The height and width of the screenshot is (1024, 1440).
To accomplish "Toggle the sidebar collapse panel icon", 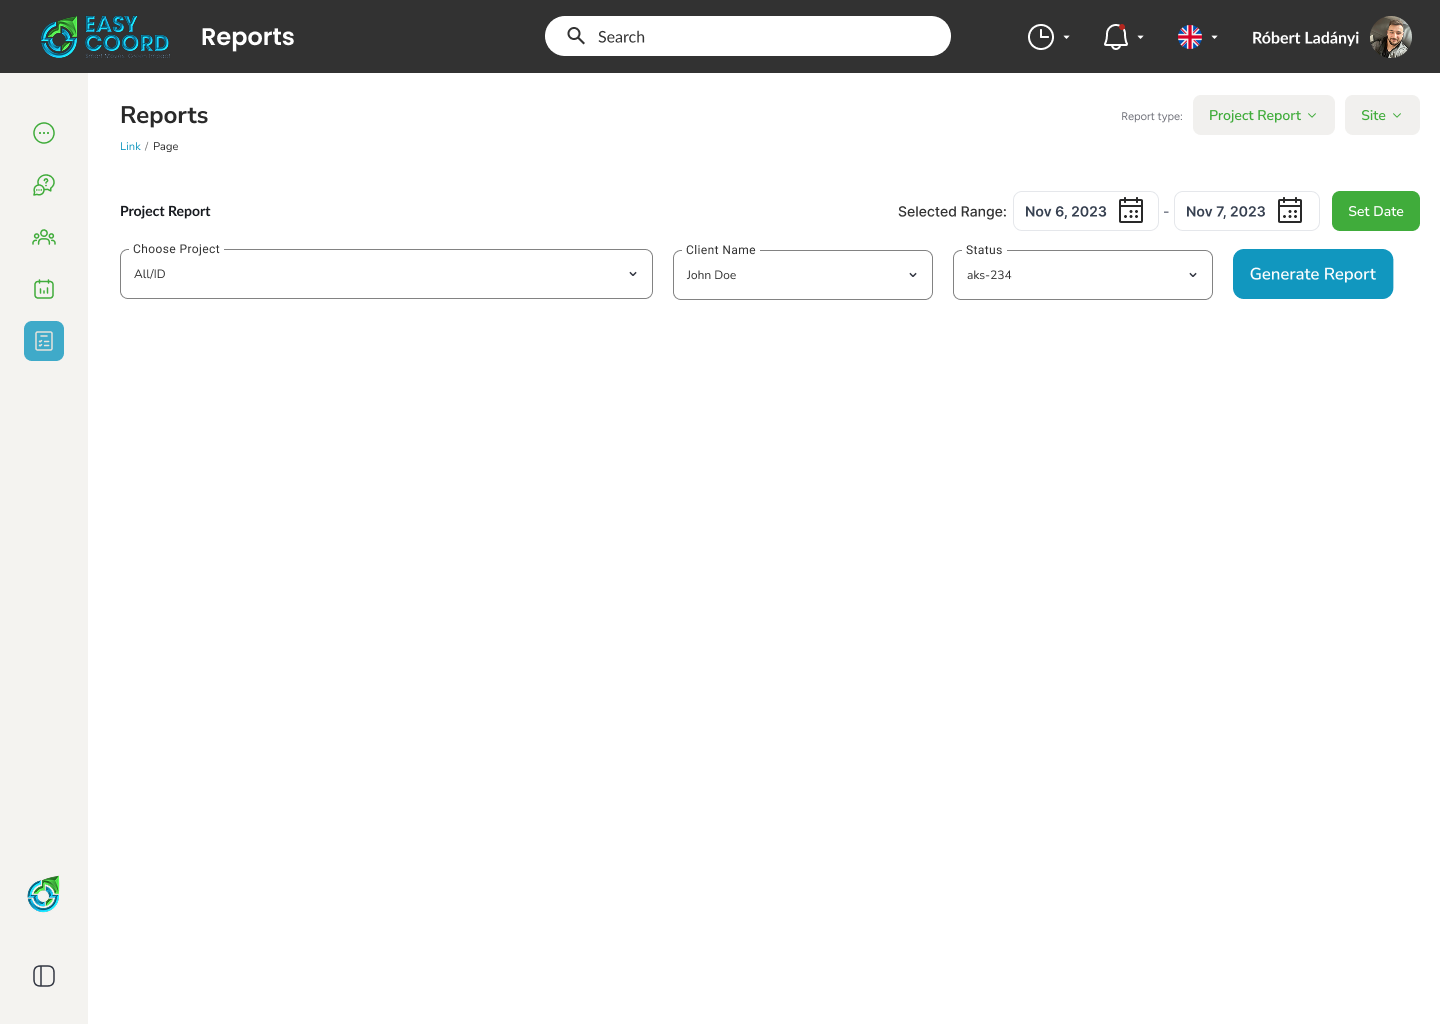I will point(44,976).
